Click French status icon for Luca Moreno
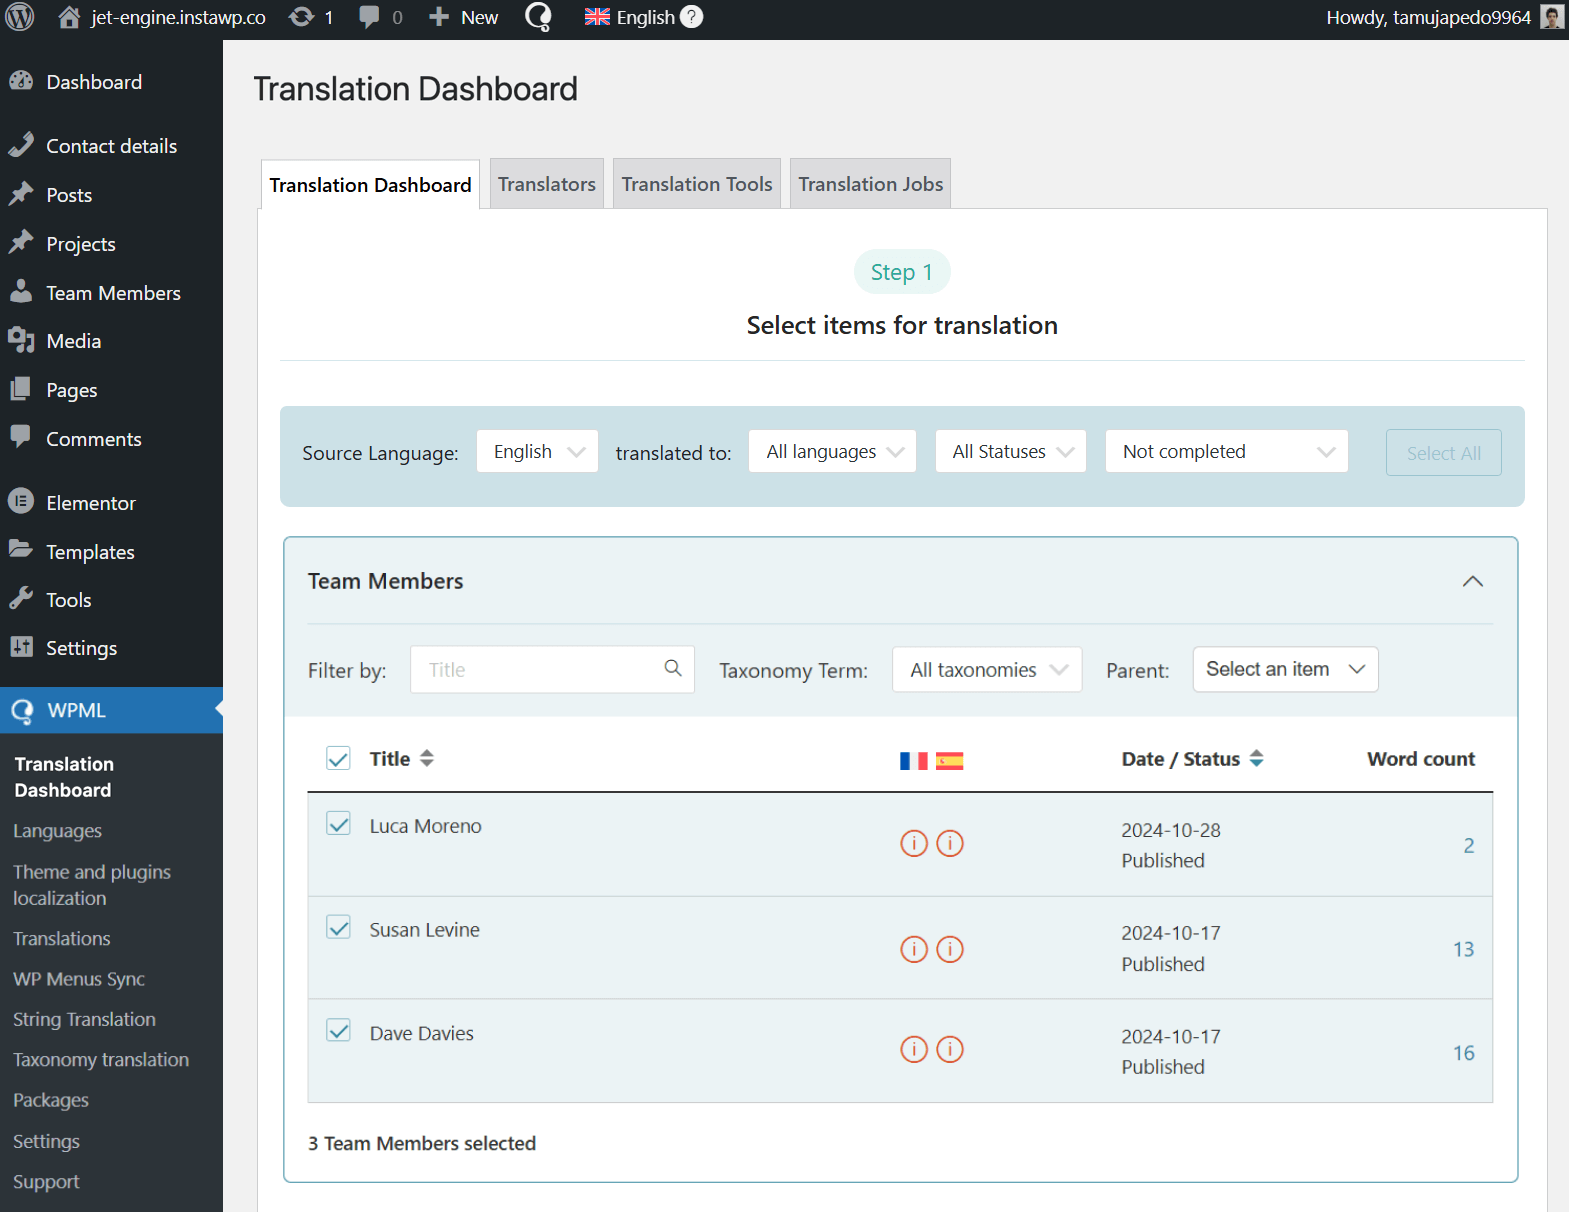Image resolution: width=1569 pixels, height=1212 pixels. tap(914, 844)
